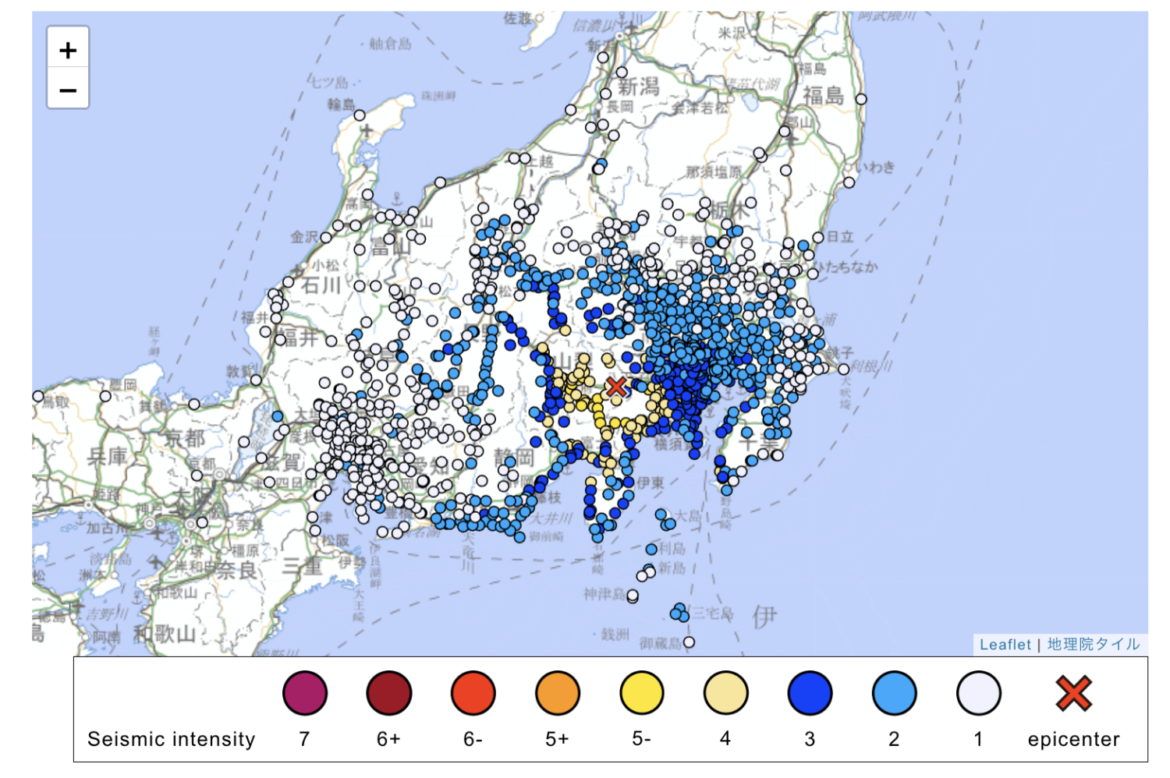
Task: Click the intensity 1 white legend circle
Action: click(978, 693)
